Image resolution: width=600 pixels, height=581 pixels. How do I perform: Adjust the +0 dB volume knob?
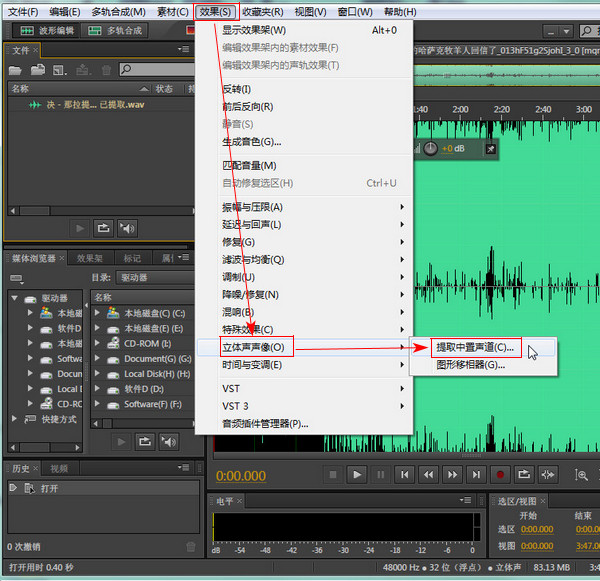coord(430,149)
